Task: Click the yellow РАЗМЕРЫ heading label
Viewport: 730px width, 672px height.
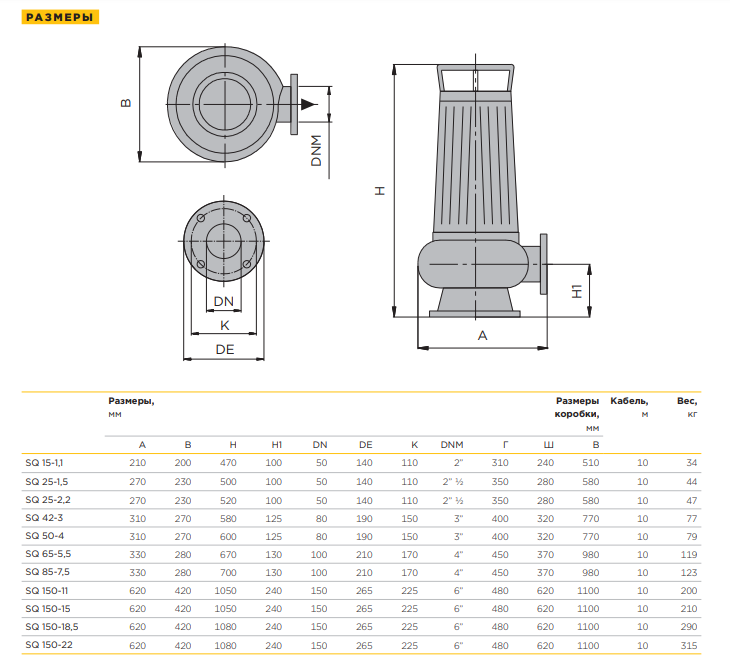Action: pos(60,17)
